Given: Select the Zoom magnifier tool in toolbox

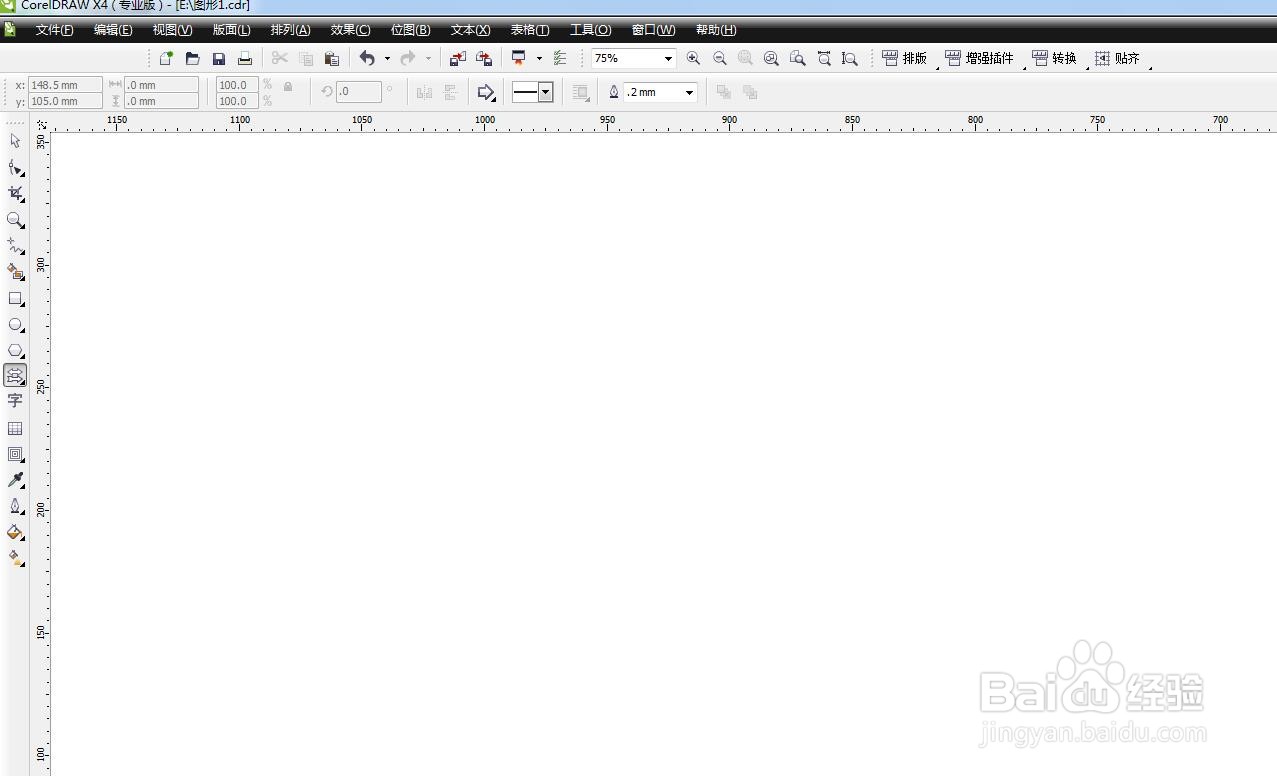Looking at the screenshot, I should point(15,220).
